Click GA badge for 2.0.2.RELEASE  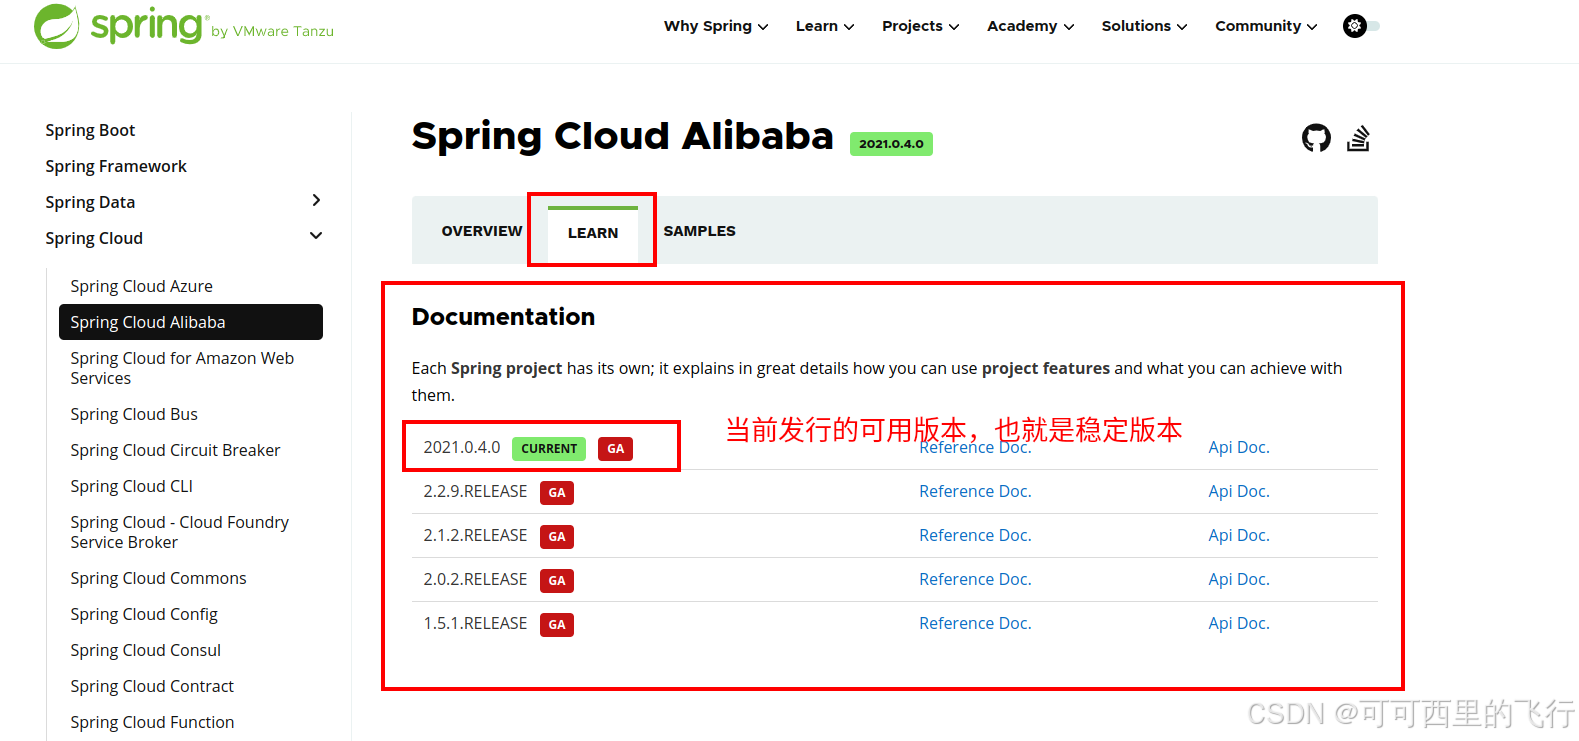point(557,581)
